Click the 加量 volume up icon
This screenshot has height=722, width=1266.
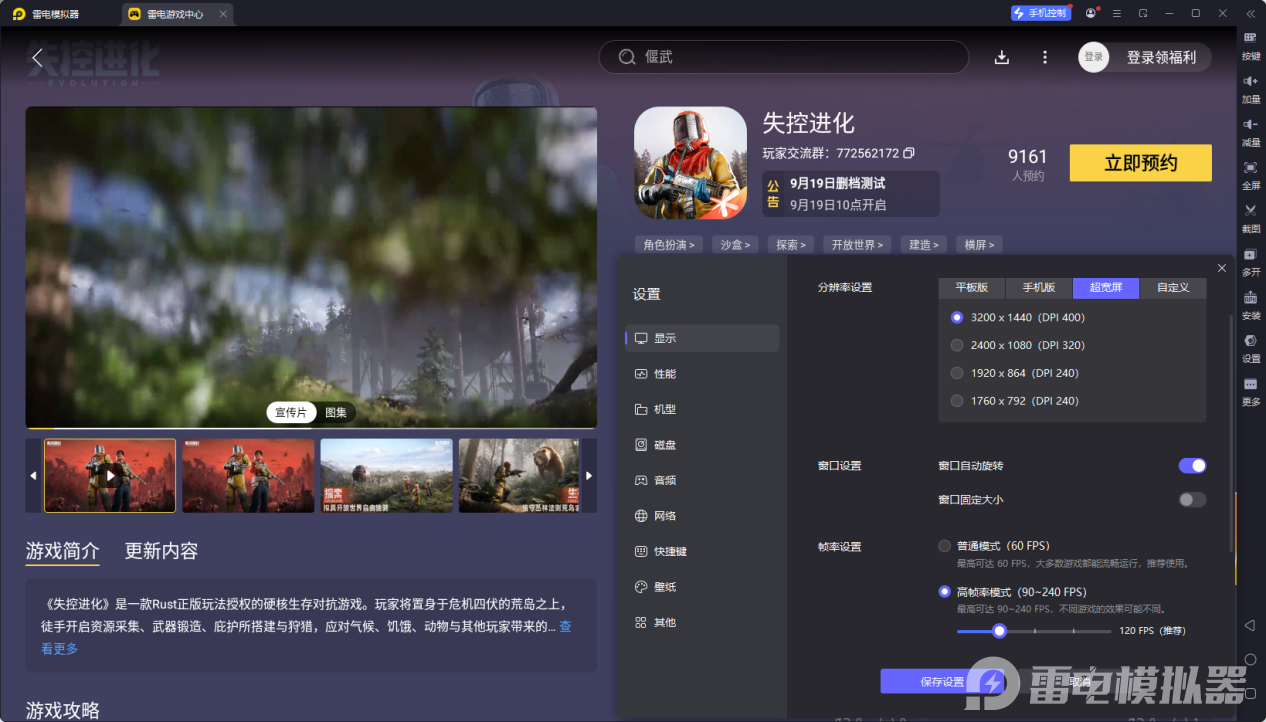pos(1250,81)
